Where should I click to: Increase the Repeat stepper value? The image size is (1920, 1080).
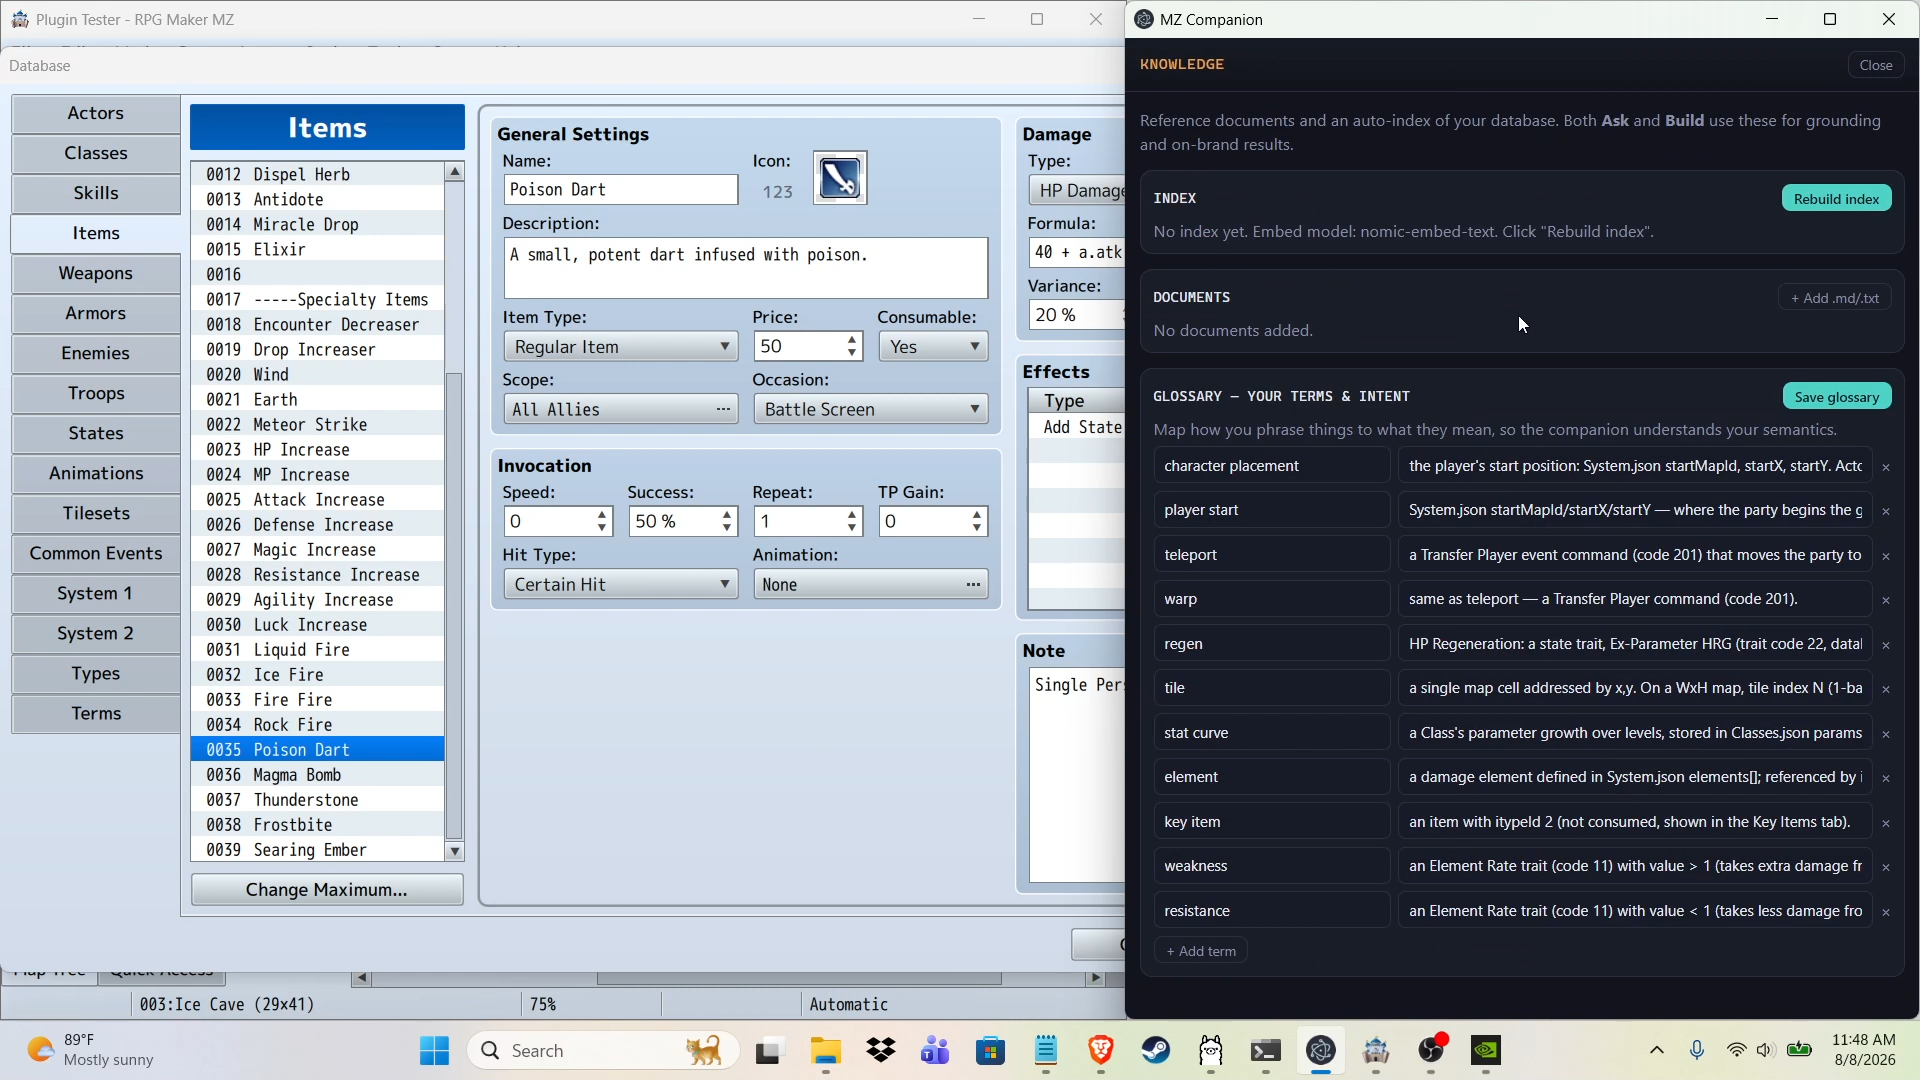pyautogui.click(x=852, y=515)
